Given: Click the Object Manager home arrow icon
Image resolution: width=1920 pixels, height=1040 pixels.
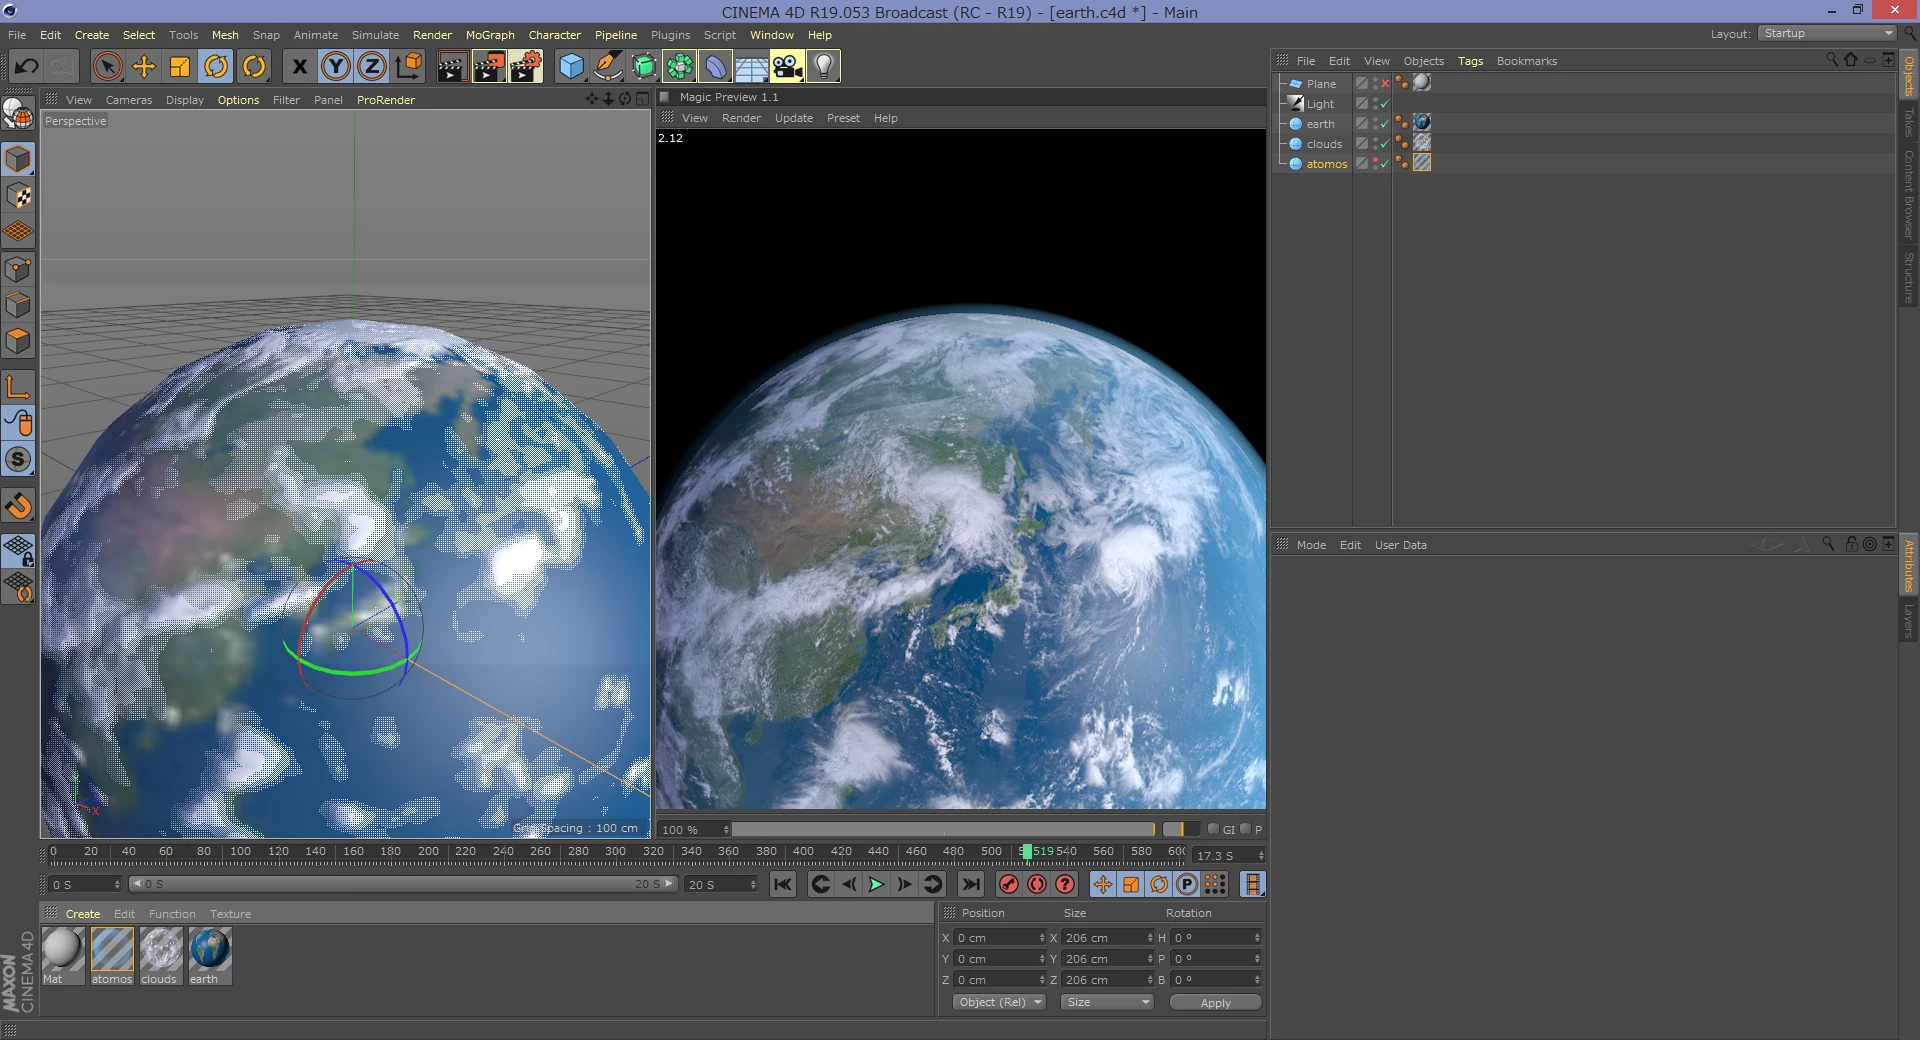Looking at the screenshot, I should [x=1851, y=60].
